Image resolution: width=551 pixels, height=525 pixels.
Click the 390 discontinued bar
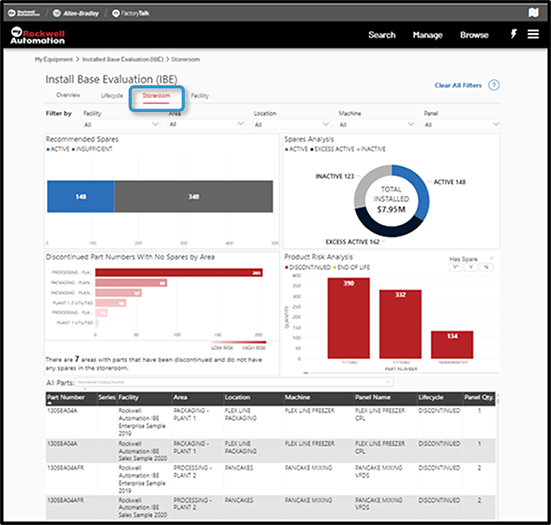tap(348, 318)
